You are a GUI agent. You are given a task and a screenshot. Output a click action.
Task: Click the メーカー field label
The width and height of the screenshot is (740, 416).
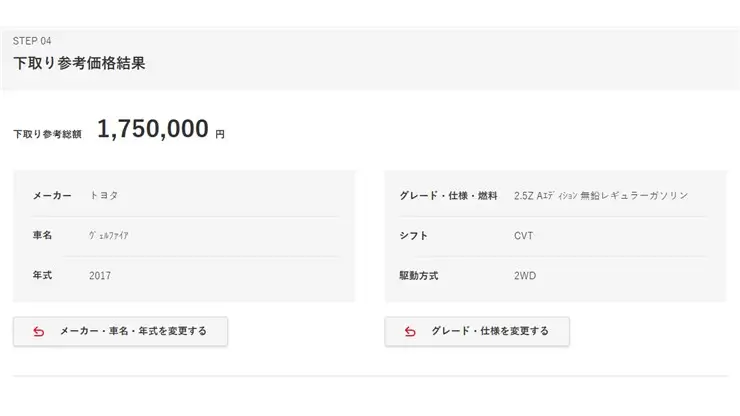point(52,195)
